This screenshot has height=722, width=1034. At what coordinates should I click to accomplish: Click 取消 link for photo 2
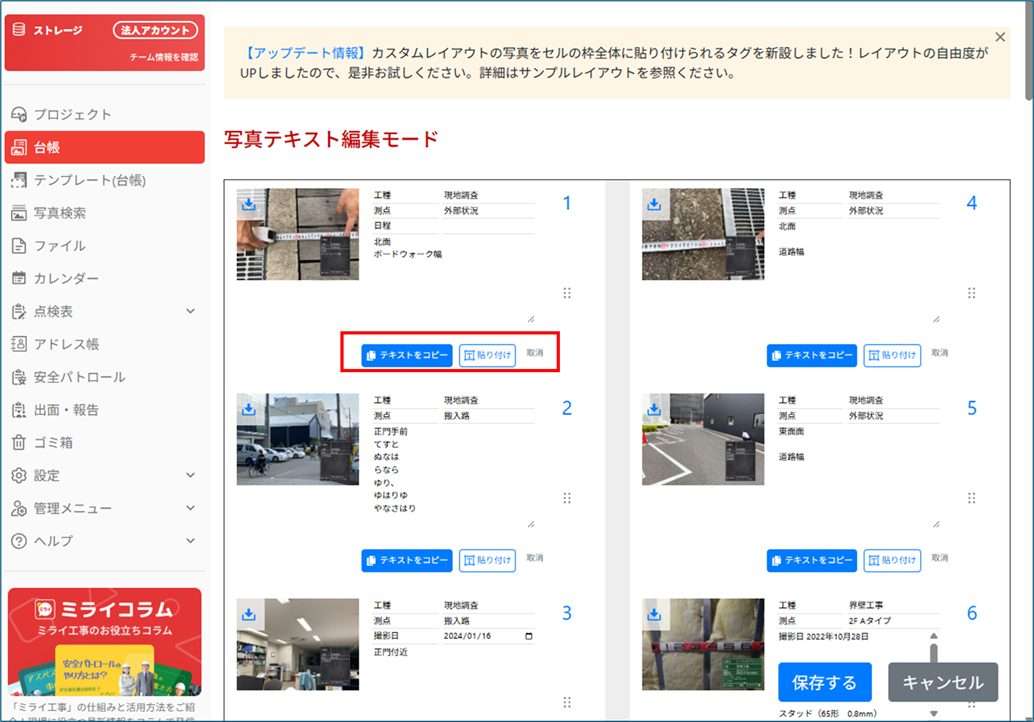point(535,558)
